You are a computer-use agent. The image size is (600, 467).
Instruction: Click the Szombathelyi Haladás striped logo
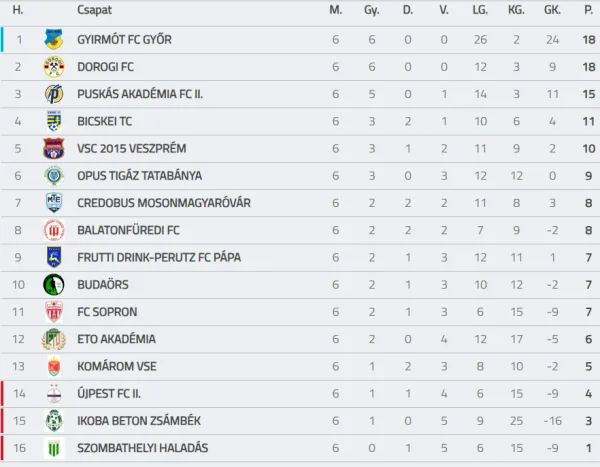pos(54,448)
